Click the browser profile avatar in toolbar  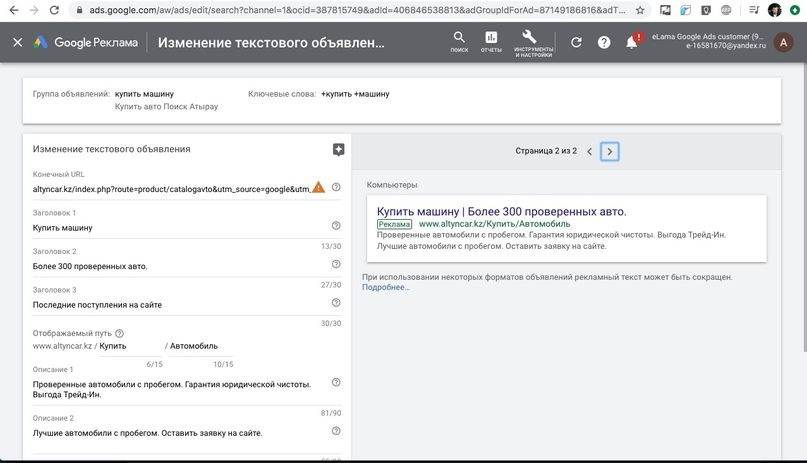tap(775, 10)
